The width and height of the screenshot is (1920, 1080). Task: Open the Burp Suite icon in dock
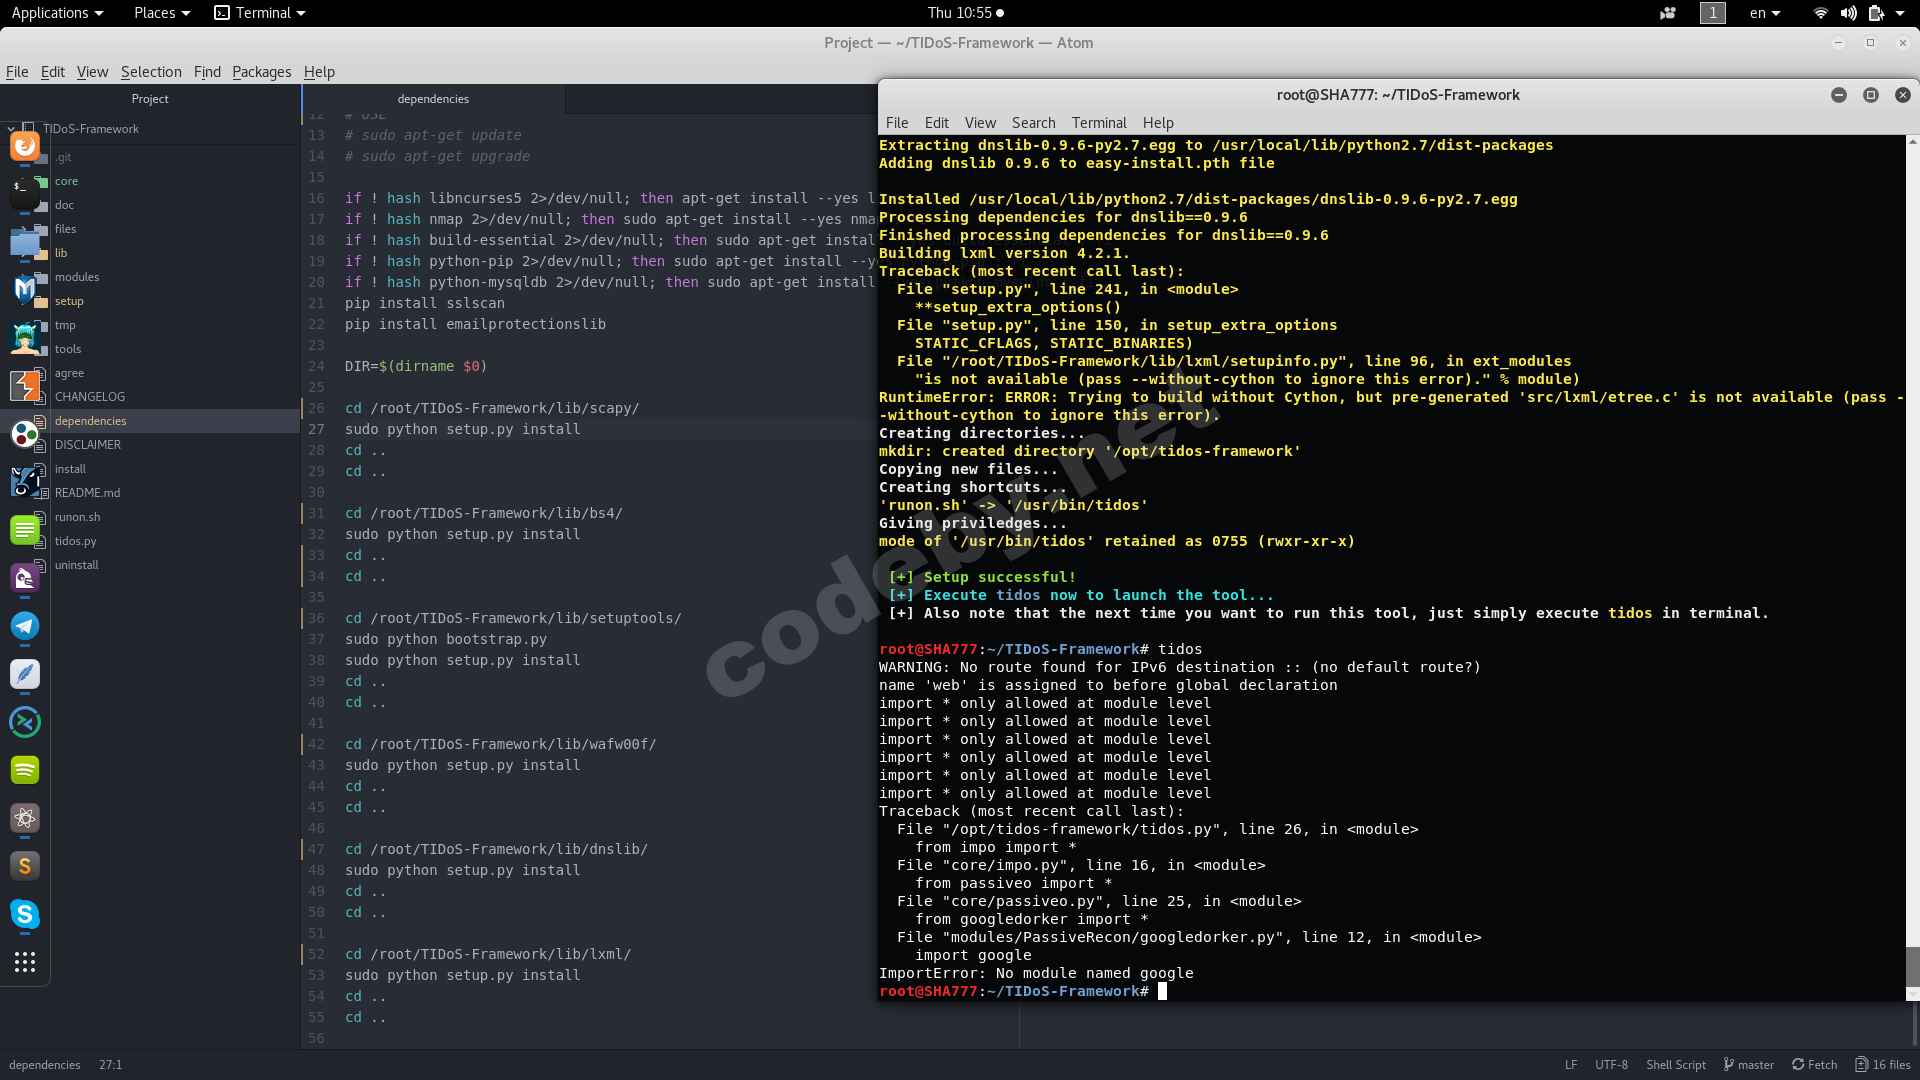25,386
